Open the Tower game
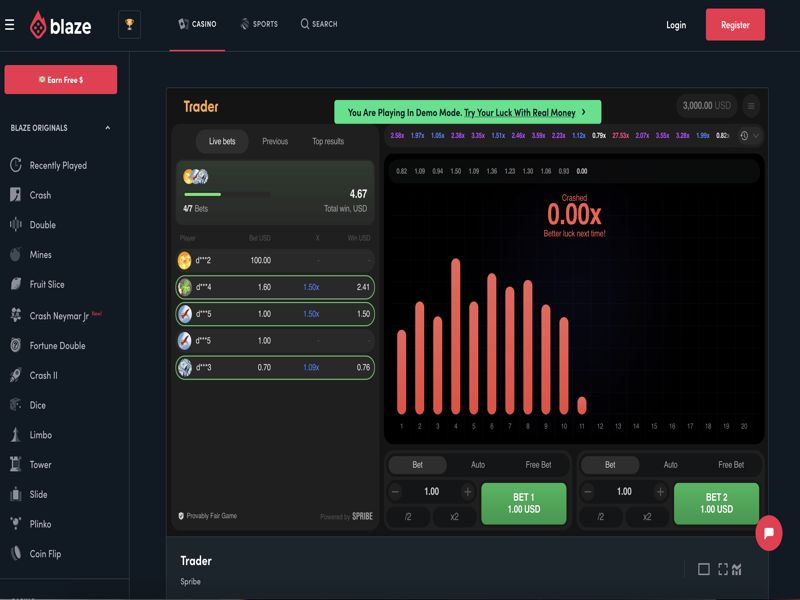800x600 pixels. [31, 464]
